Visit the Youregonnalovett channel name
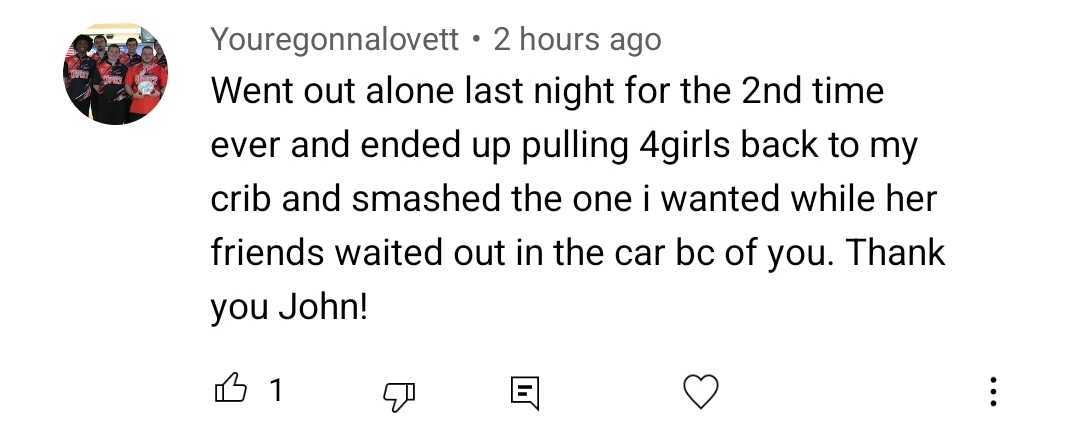 [335, 40]
